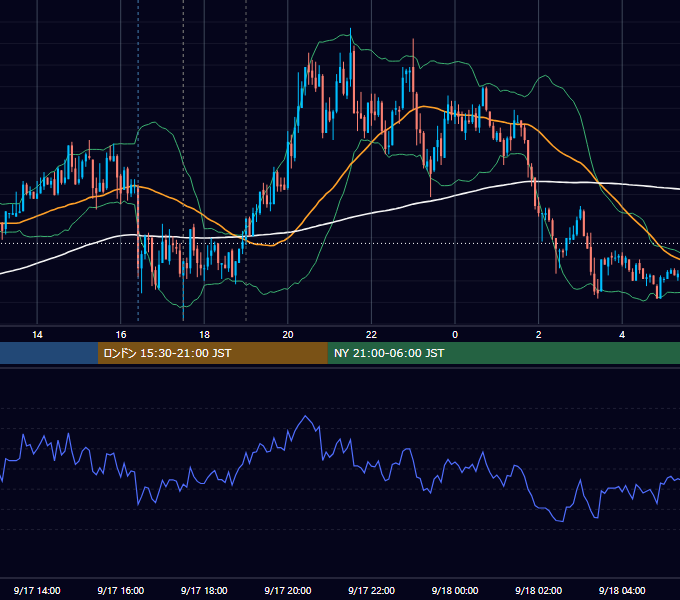Click the upper time axis label 4
The image size is (680, 600).
622,335
